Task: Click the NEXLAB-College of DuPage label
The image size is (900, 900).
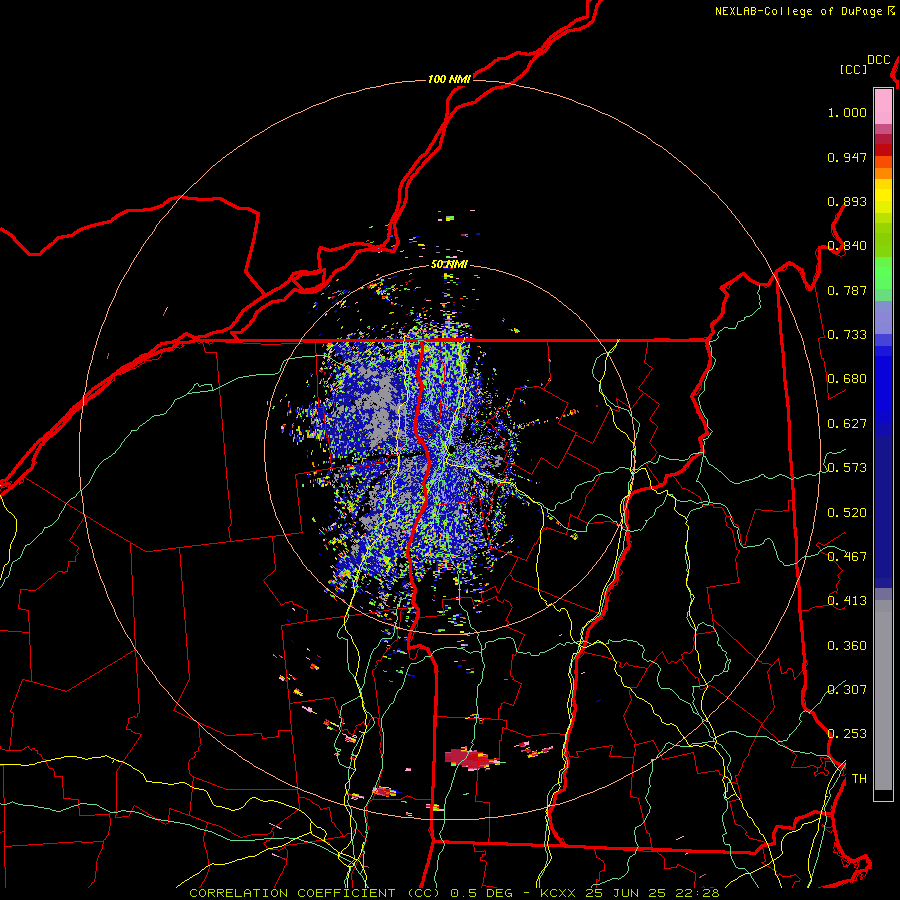Action: (798, 11)
